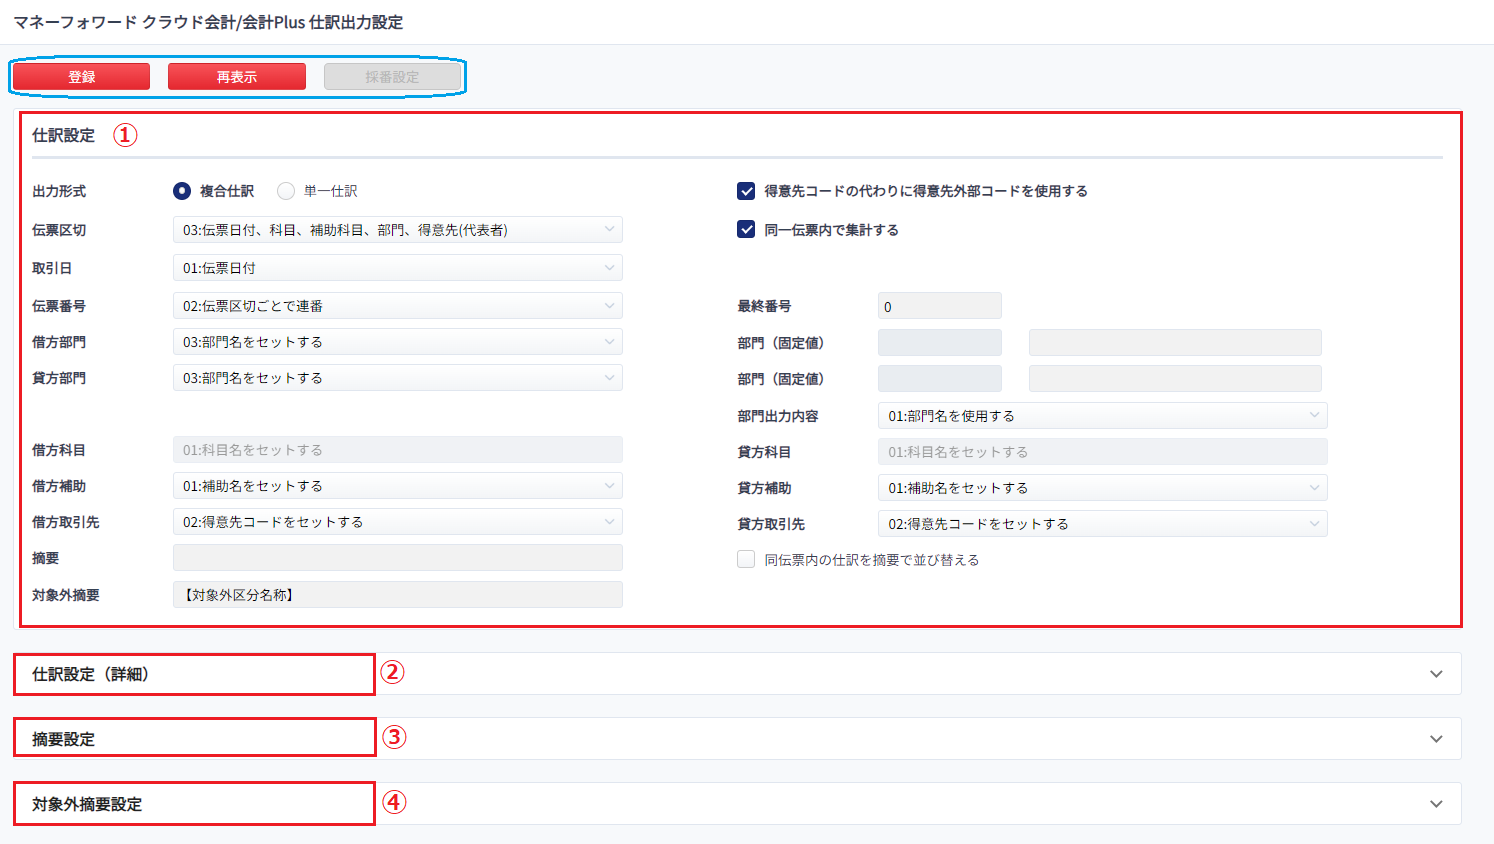The height and width of the screenshot is (844, 1494).
Task: Click the greyed 採番設定 button
Action: (393, 77)
